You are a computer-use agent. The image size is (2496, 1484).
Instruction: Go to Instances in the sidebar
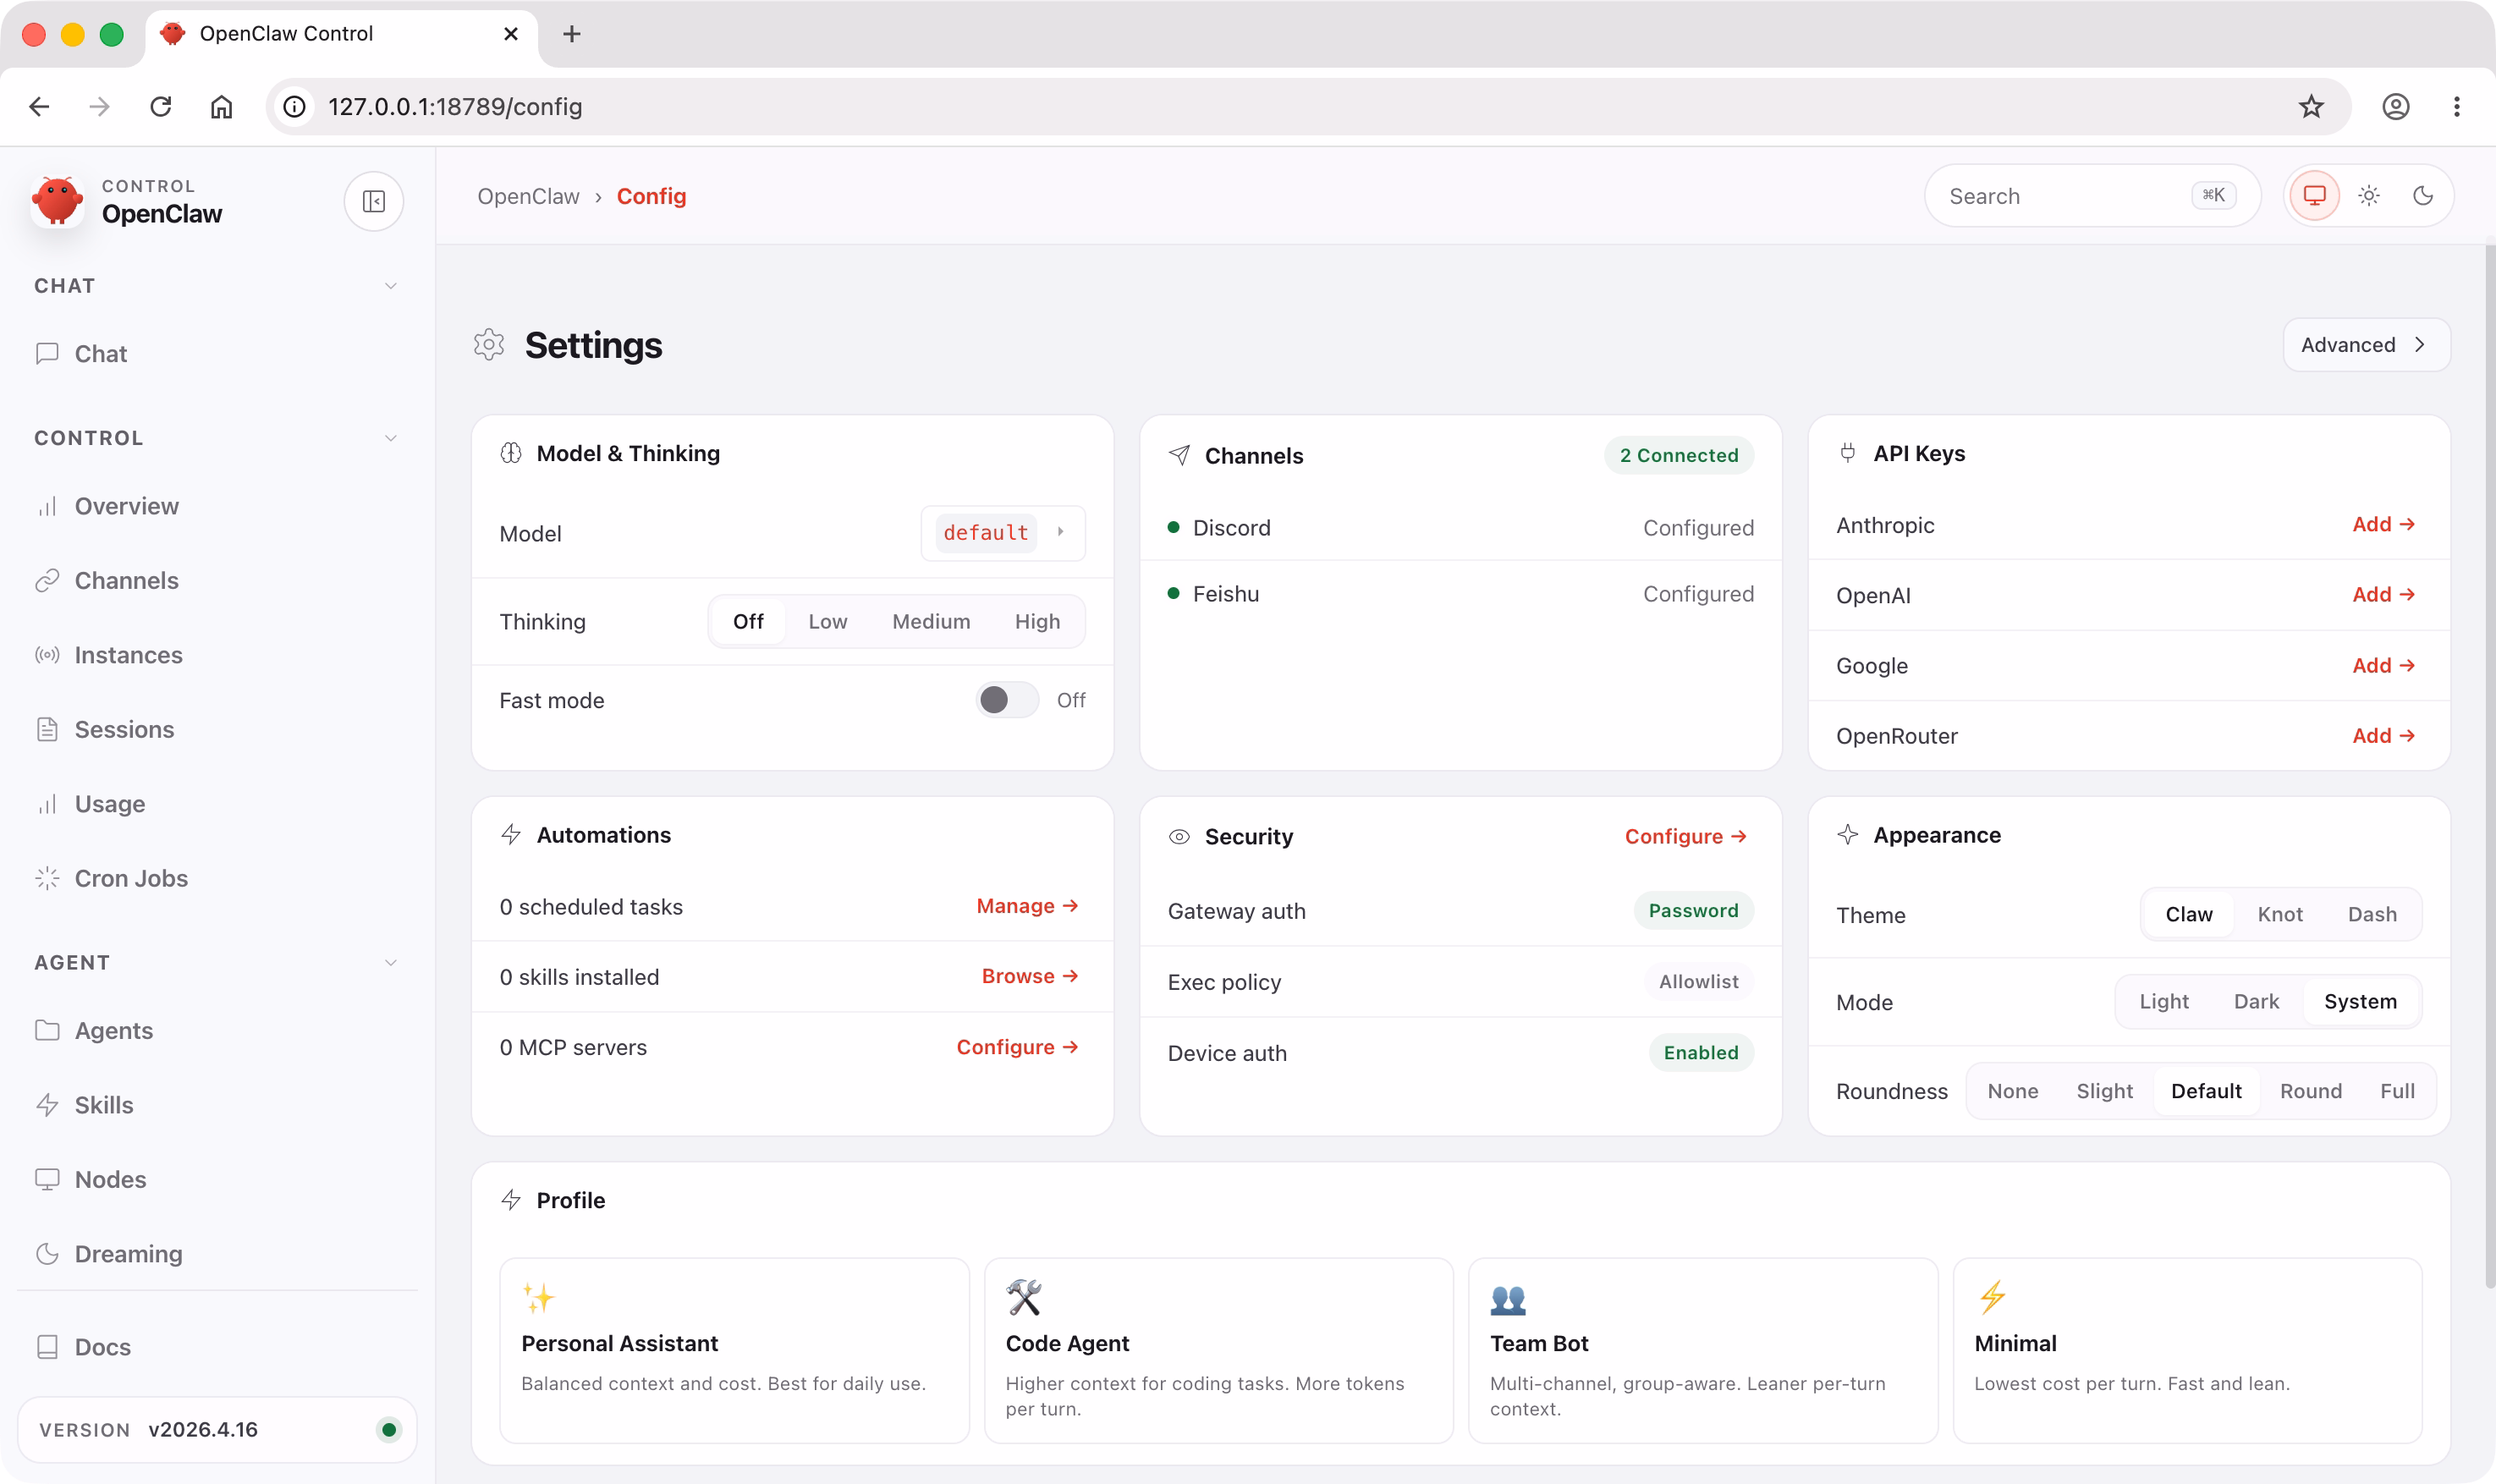click(128, 655)
